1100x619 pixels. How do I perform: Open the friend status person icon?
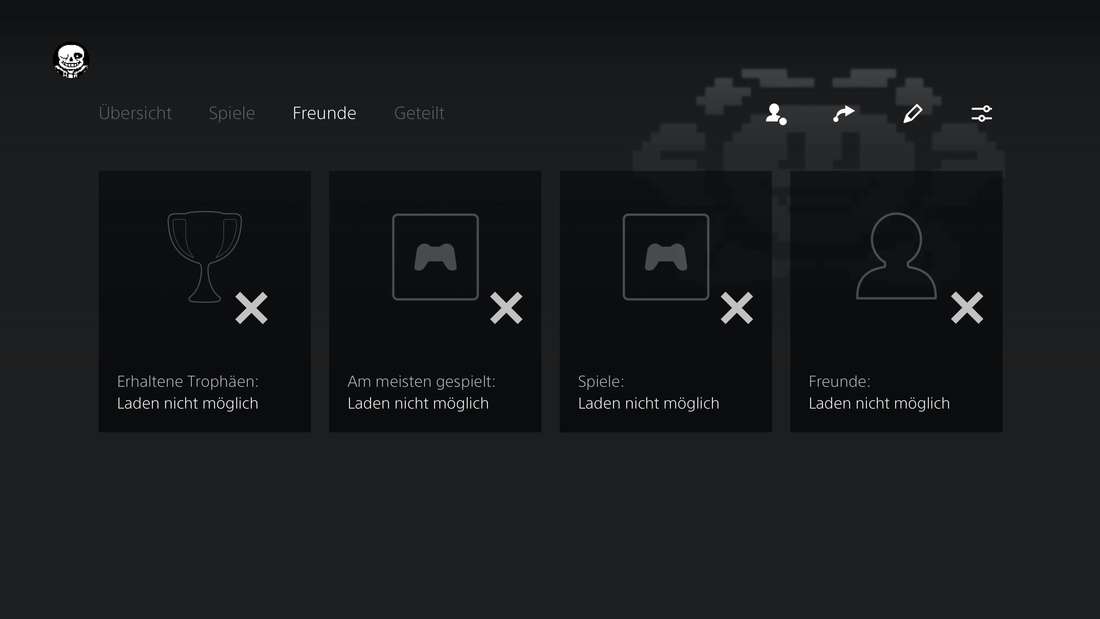[776, 114]
